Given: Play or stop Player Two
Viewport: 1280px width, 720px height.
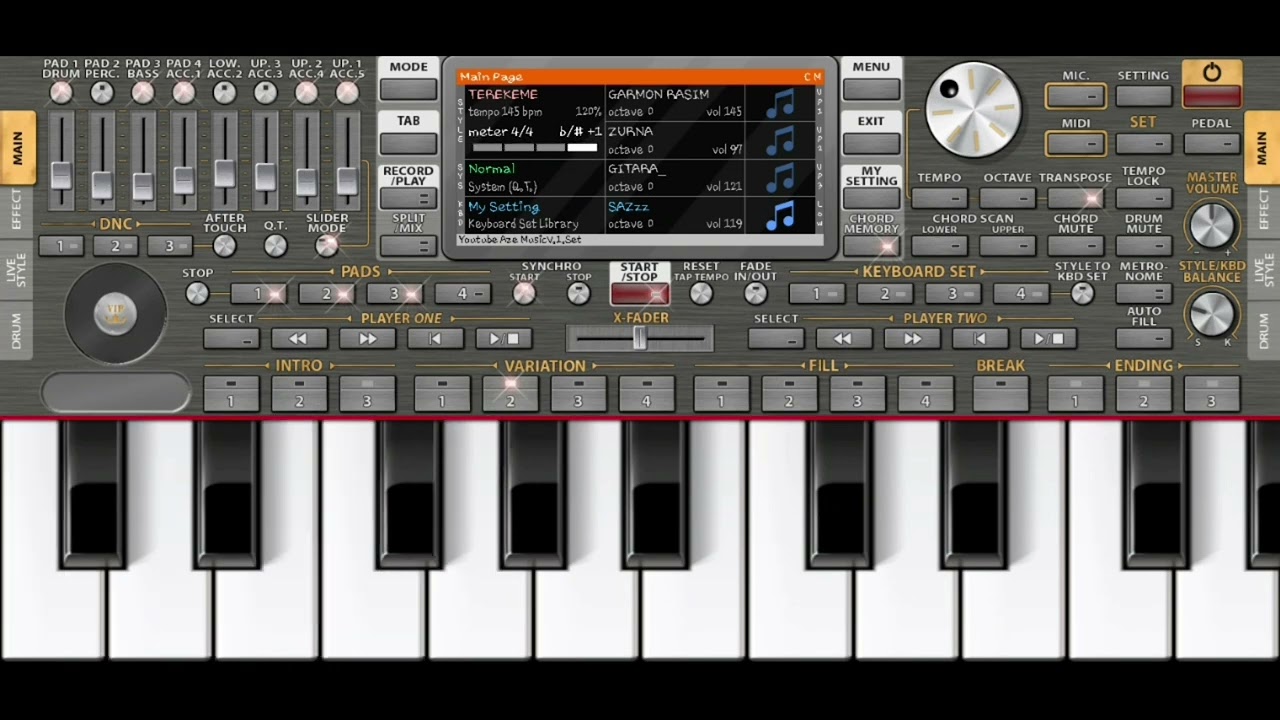Looking at the screenshot, I should click(x=1048, y=339).
